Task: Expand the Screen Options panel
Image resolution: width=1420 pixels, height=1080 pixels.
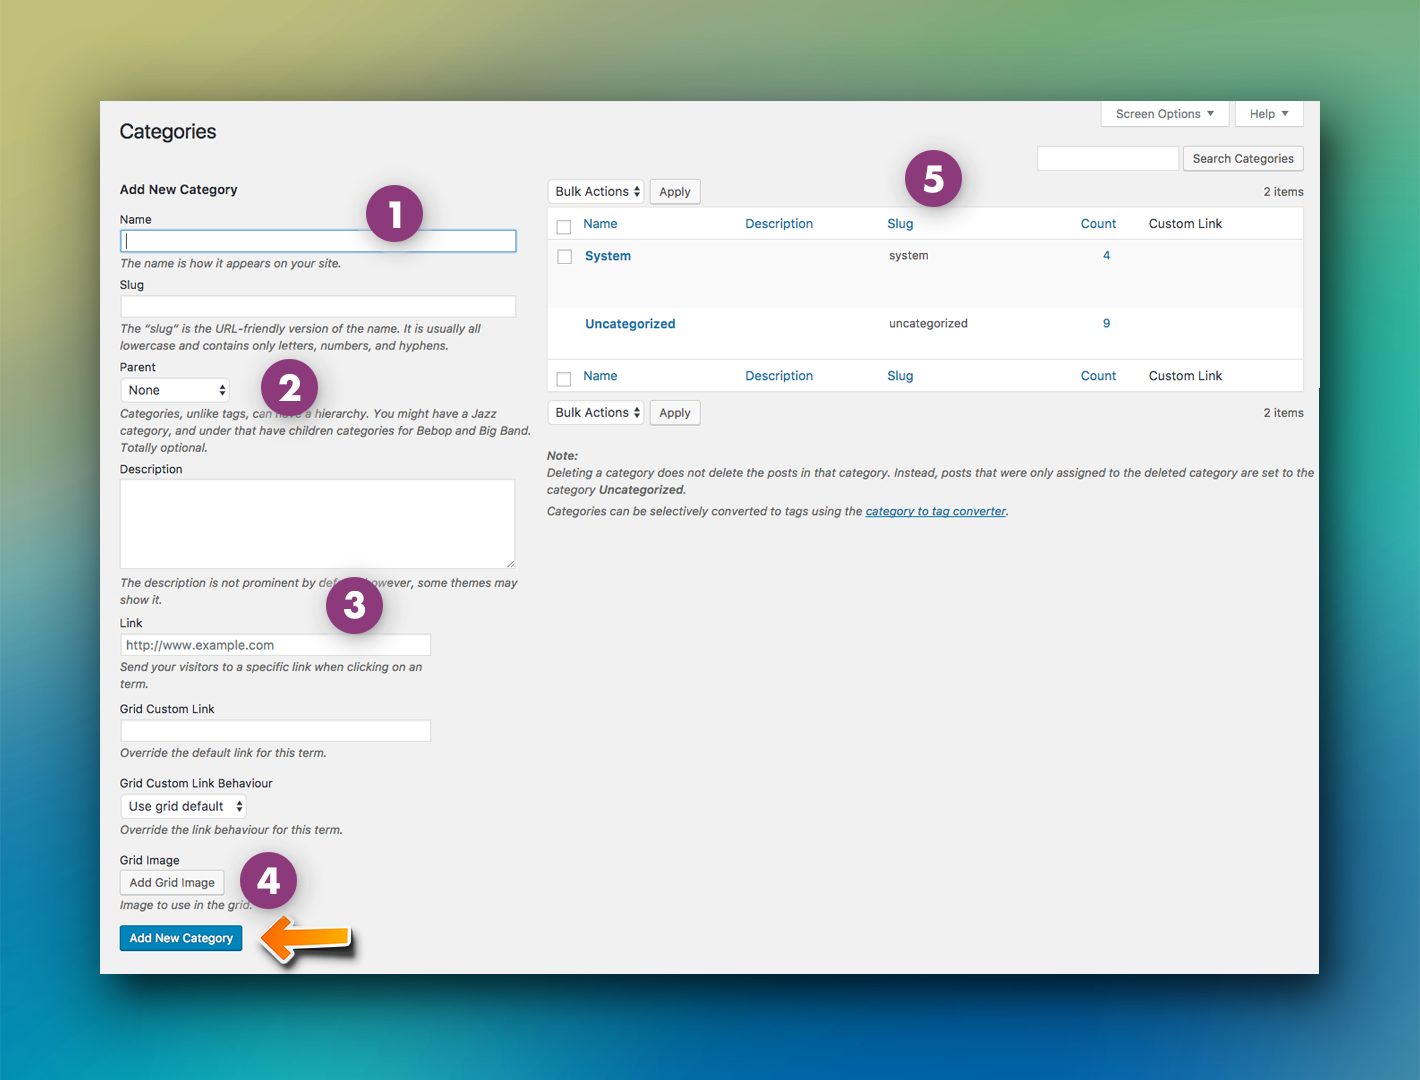Action: point(1165,114)
